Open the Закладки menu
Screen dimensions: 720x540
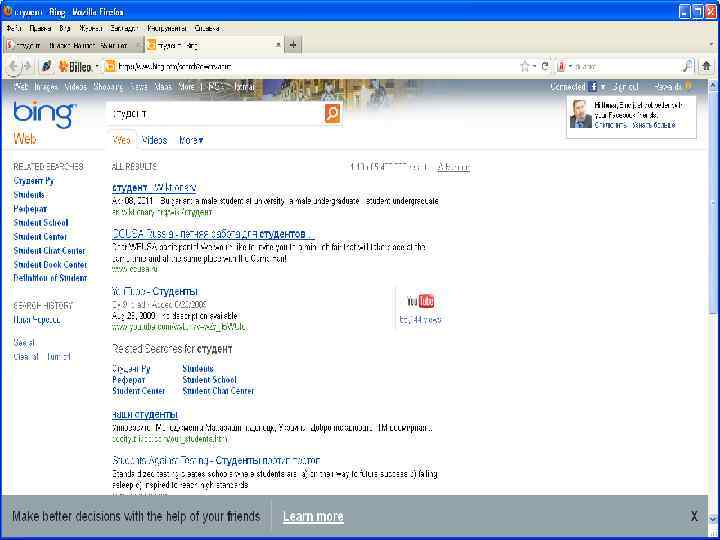click(x=124, y=28)
